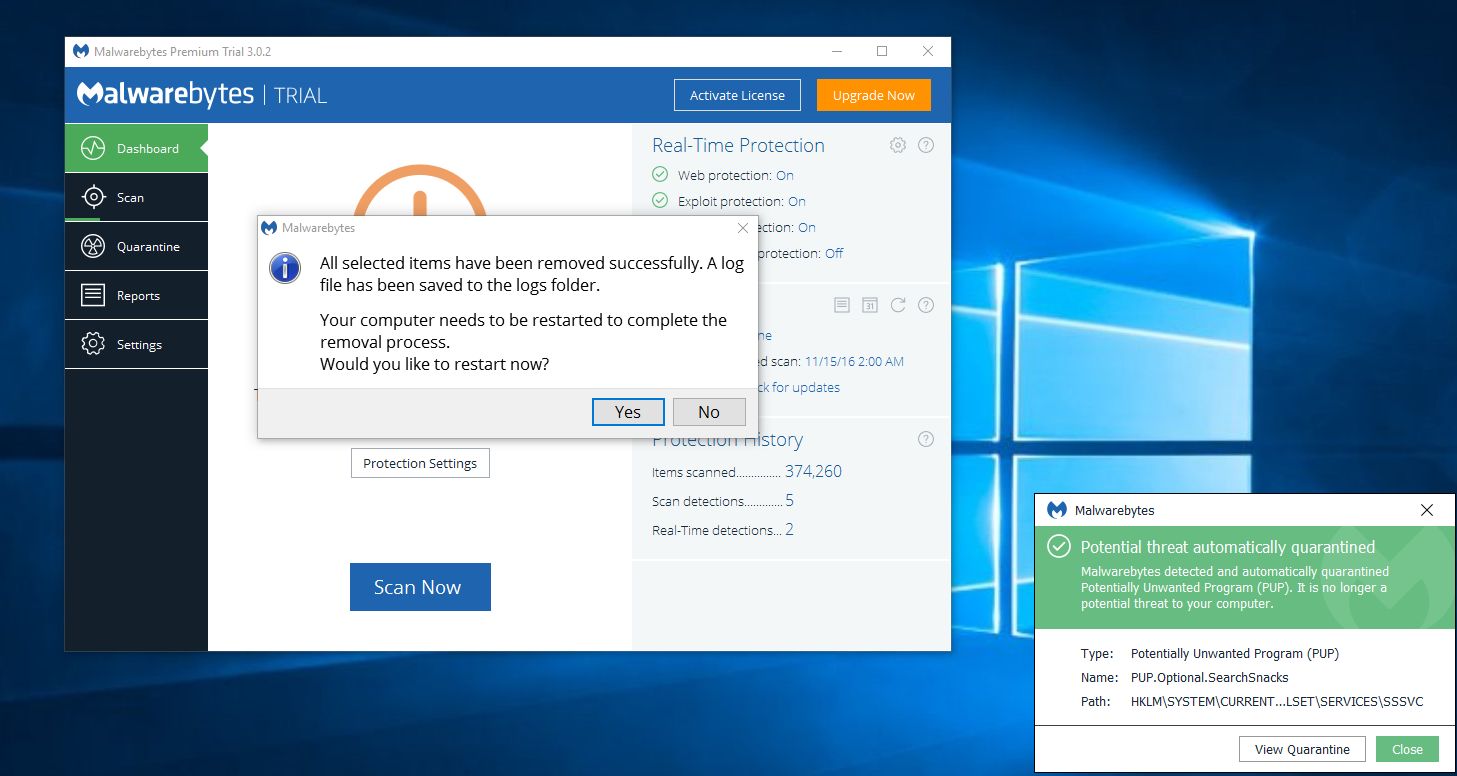
Task: Click 'Would you like to restart now?' text
Action: point(434,364)
